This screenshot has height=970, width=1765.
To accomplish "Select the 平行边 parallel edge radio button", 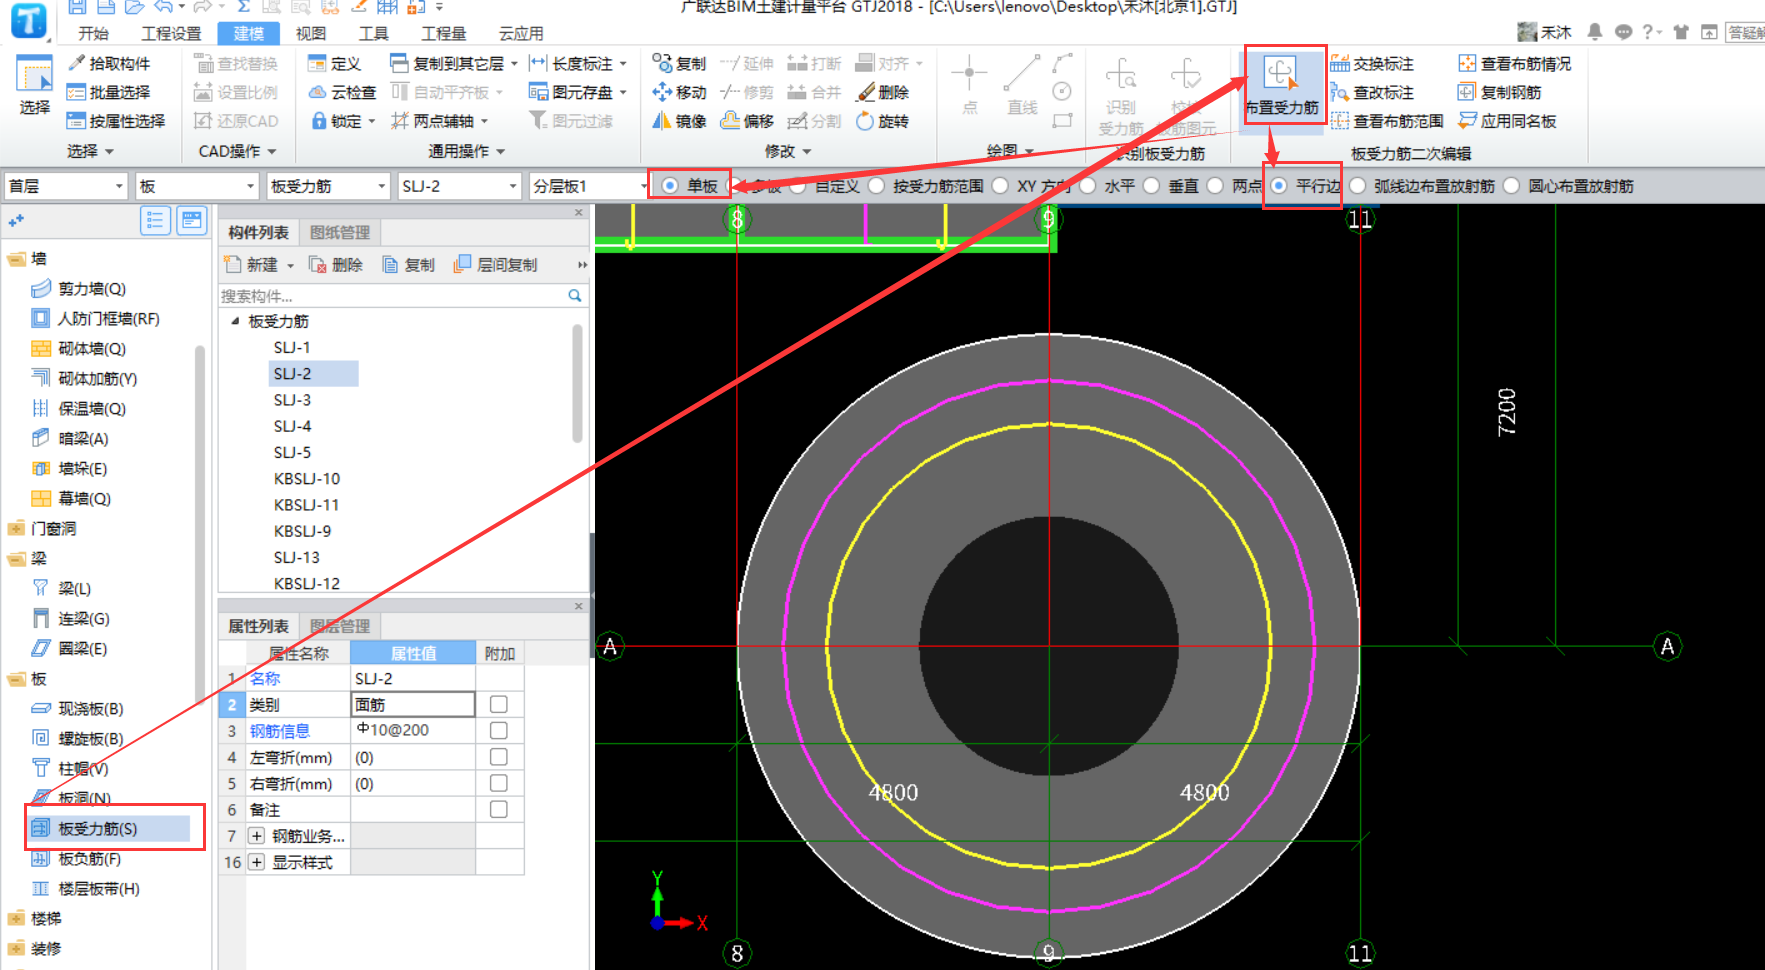I will (x=1278, y=186).
